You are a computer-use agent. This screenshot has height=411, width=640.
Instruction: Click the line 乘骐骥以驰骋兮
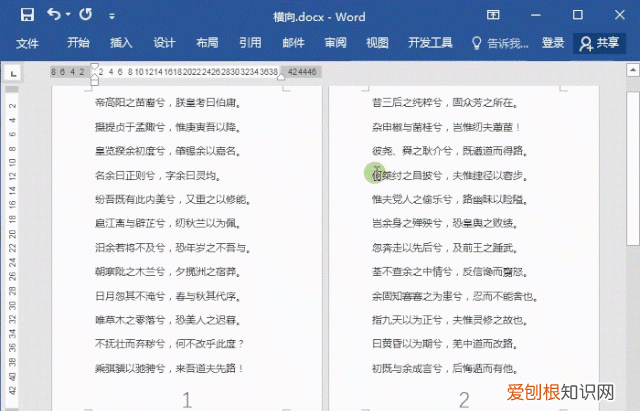point(169,369)
